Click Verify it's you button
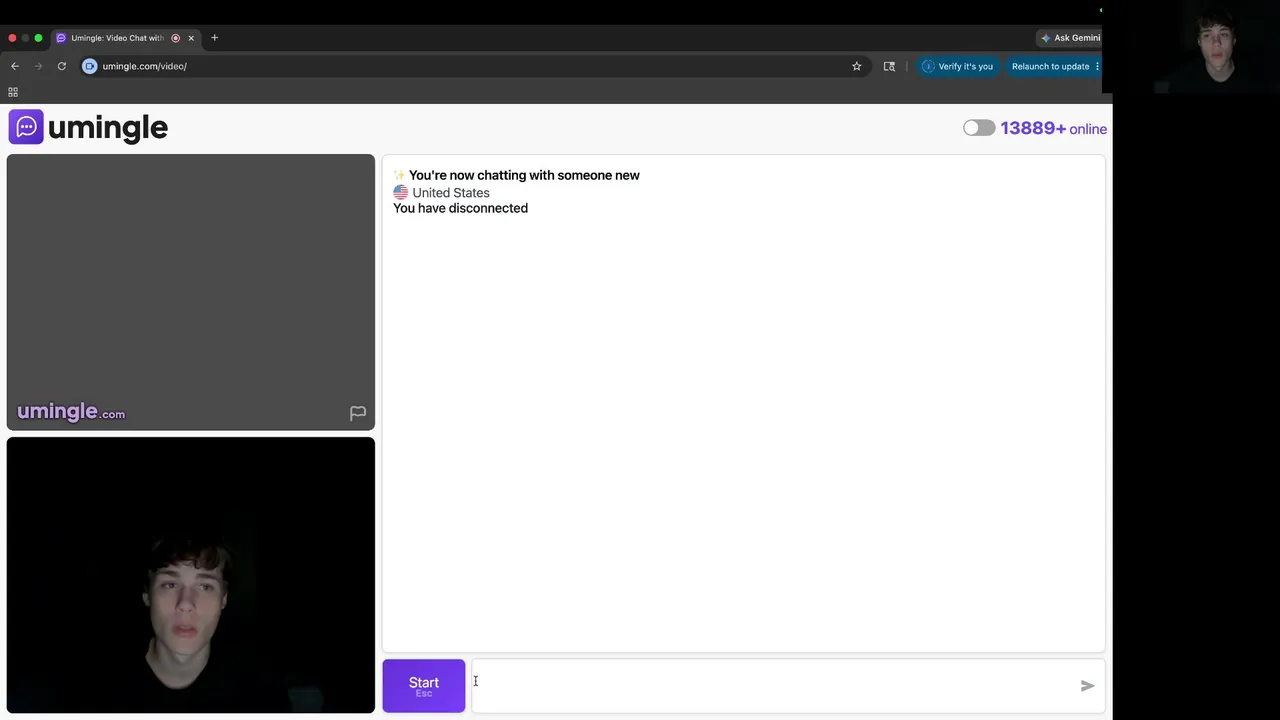This screenshot has width=1280, height=720. (958, 66)
